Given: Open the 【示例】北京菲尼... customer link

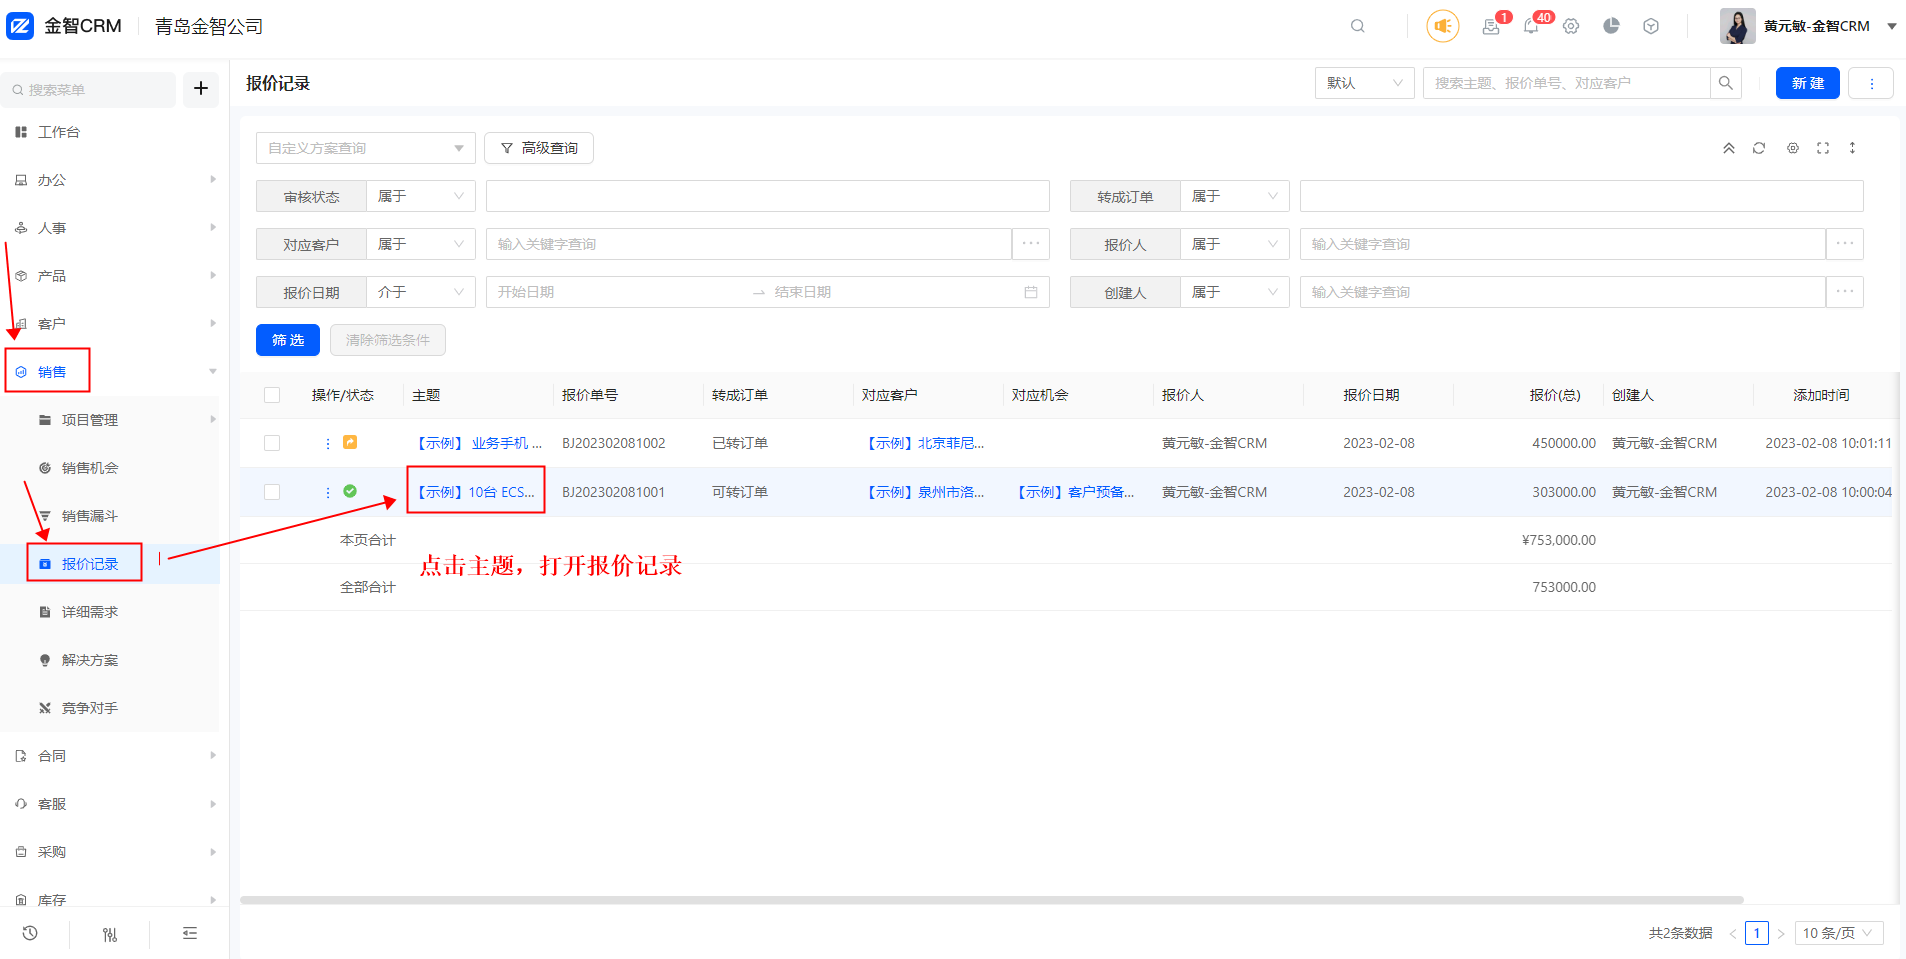Looking at the screenshot, I should [923, 443].
